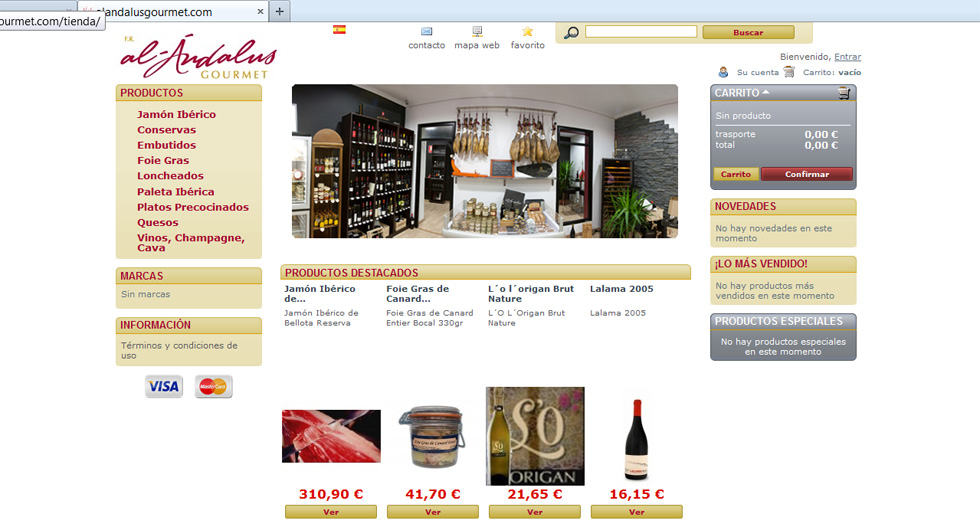Click into the search text field
Viewport: 980px width, 520px height.
(641, 31)
